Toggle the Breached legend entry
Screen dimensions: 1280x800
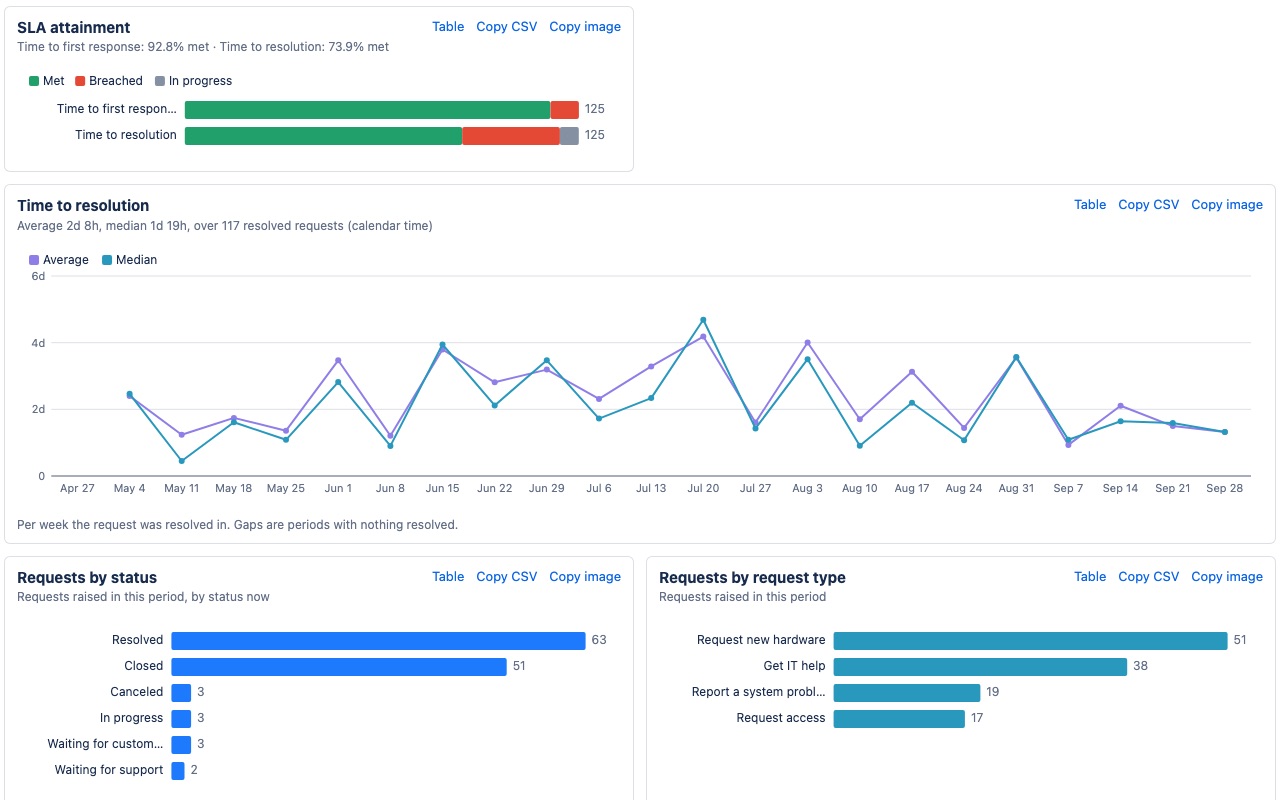109,81
